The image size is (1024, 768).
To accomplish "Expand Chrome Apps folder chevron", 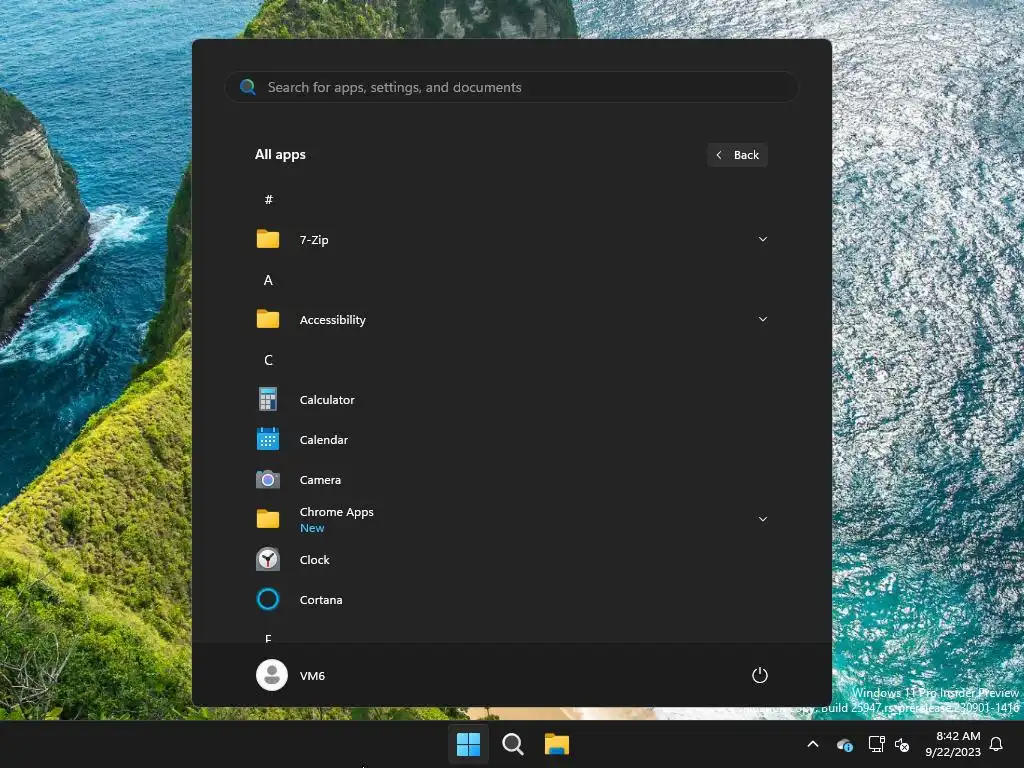I will (x=763, y=519).
